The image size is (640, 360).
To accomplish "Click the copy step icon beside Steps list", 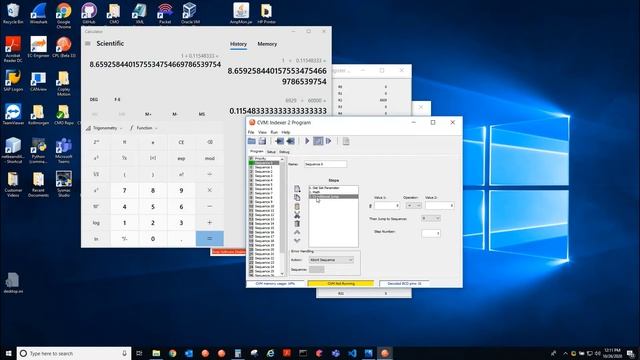I will pos(297,198).
